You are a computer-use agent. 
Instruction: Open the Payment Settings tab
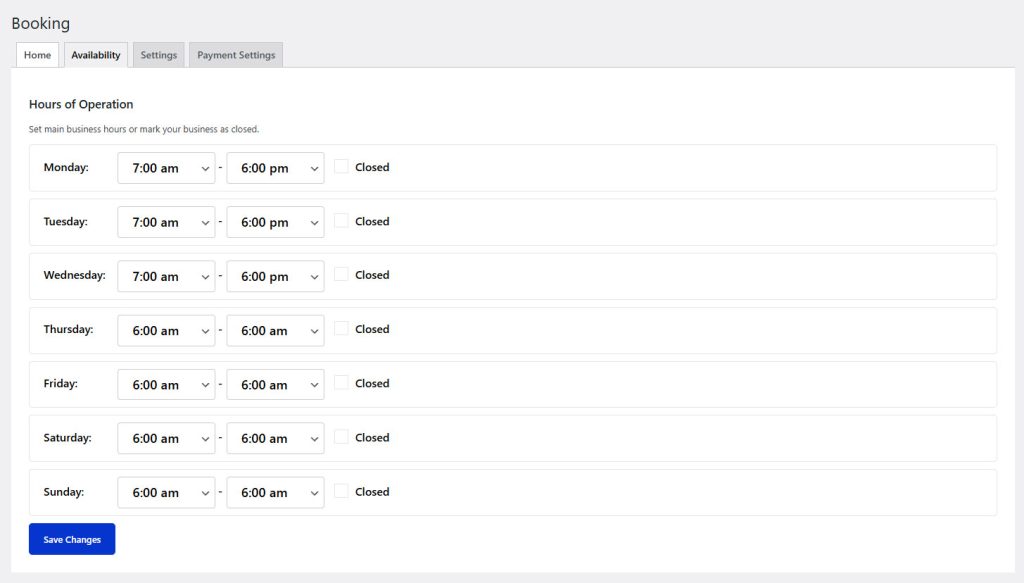tap(236, 55)
